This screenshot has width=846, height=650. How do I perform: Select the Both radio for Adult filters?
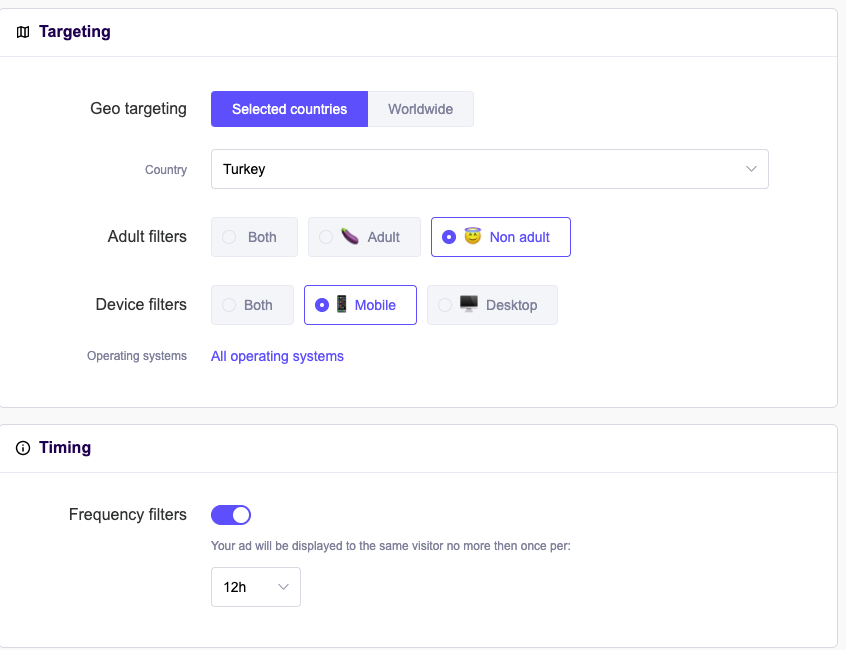point(229,237)
